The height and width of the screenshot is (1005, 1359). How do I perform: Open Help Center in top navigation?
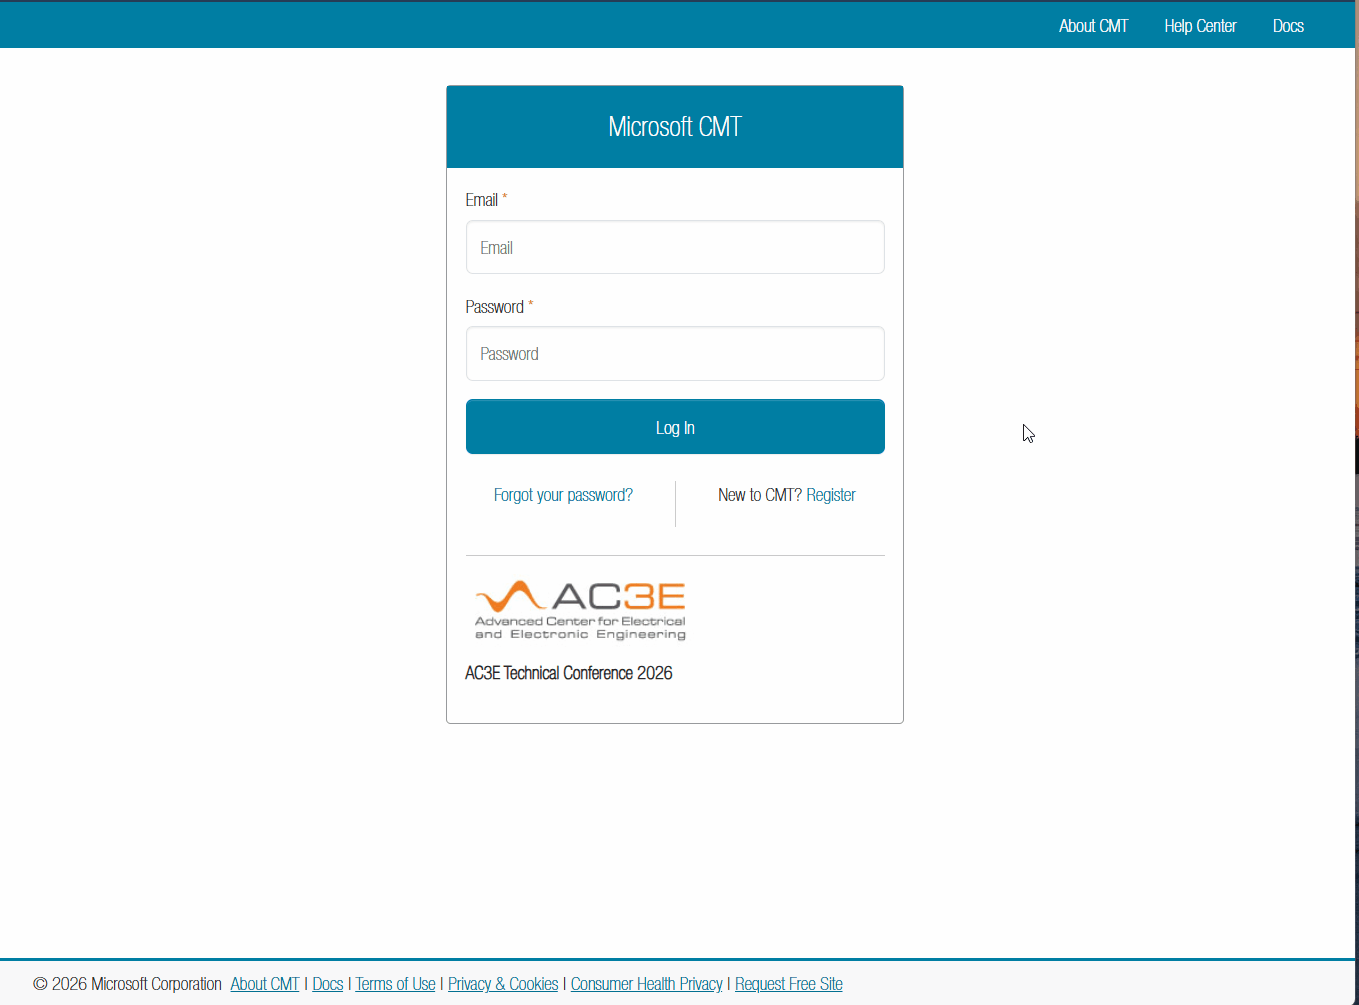point(1200,26)
